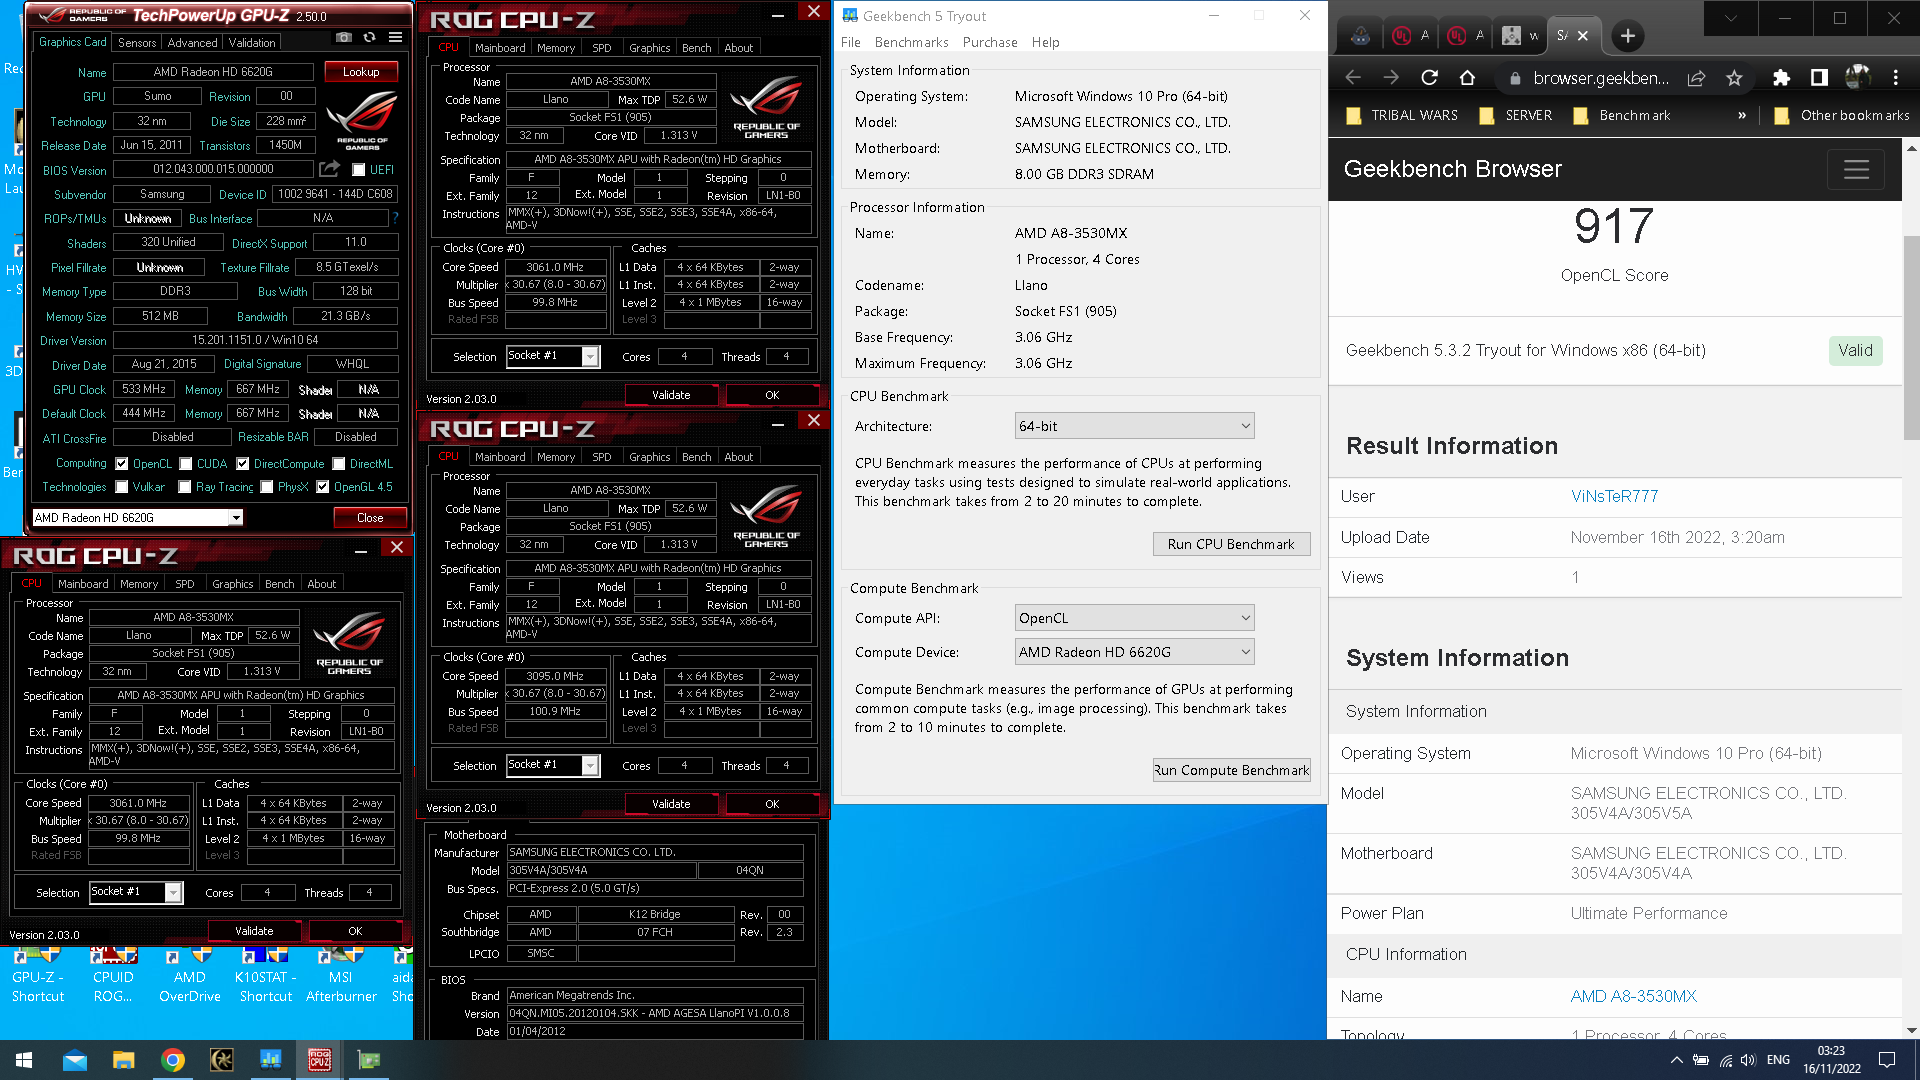The image size is (1920, 1080).
Task: Switch to the Sensors tab in GPU-Z
Action: click(x=137, y=43)
